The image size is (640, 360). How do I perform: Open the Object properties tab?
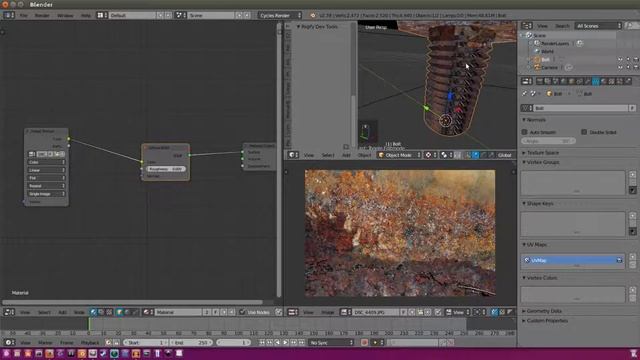click(x=571, y=81)
